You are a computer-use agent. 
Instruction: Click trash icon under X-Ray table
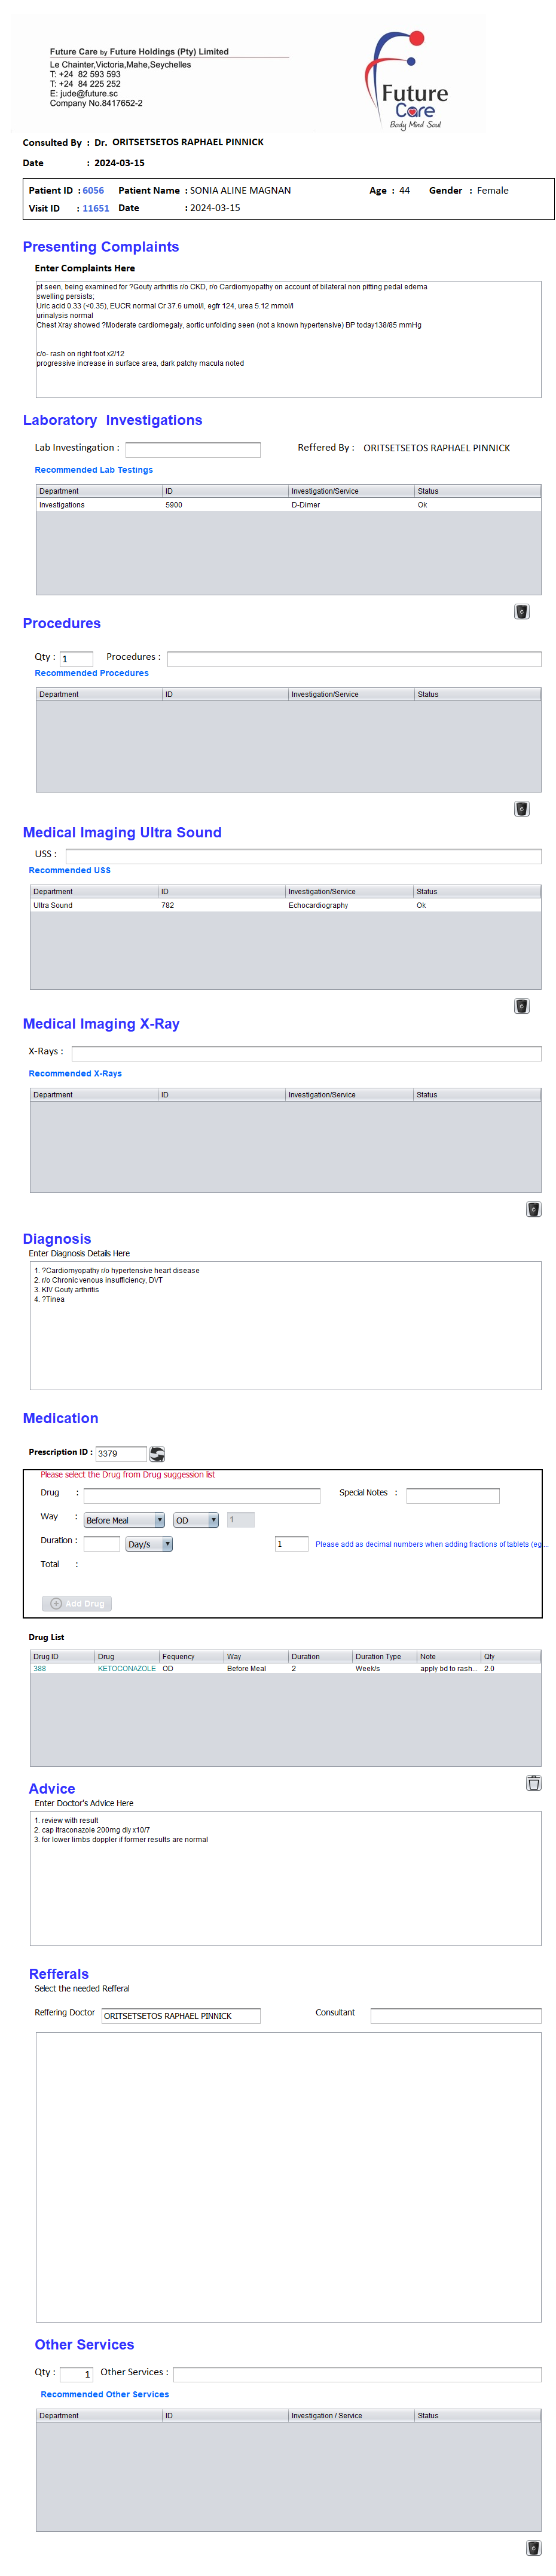533,1209
